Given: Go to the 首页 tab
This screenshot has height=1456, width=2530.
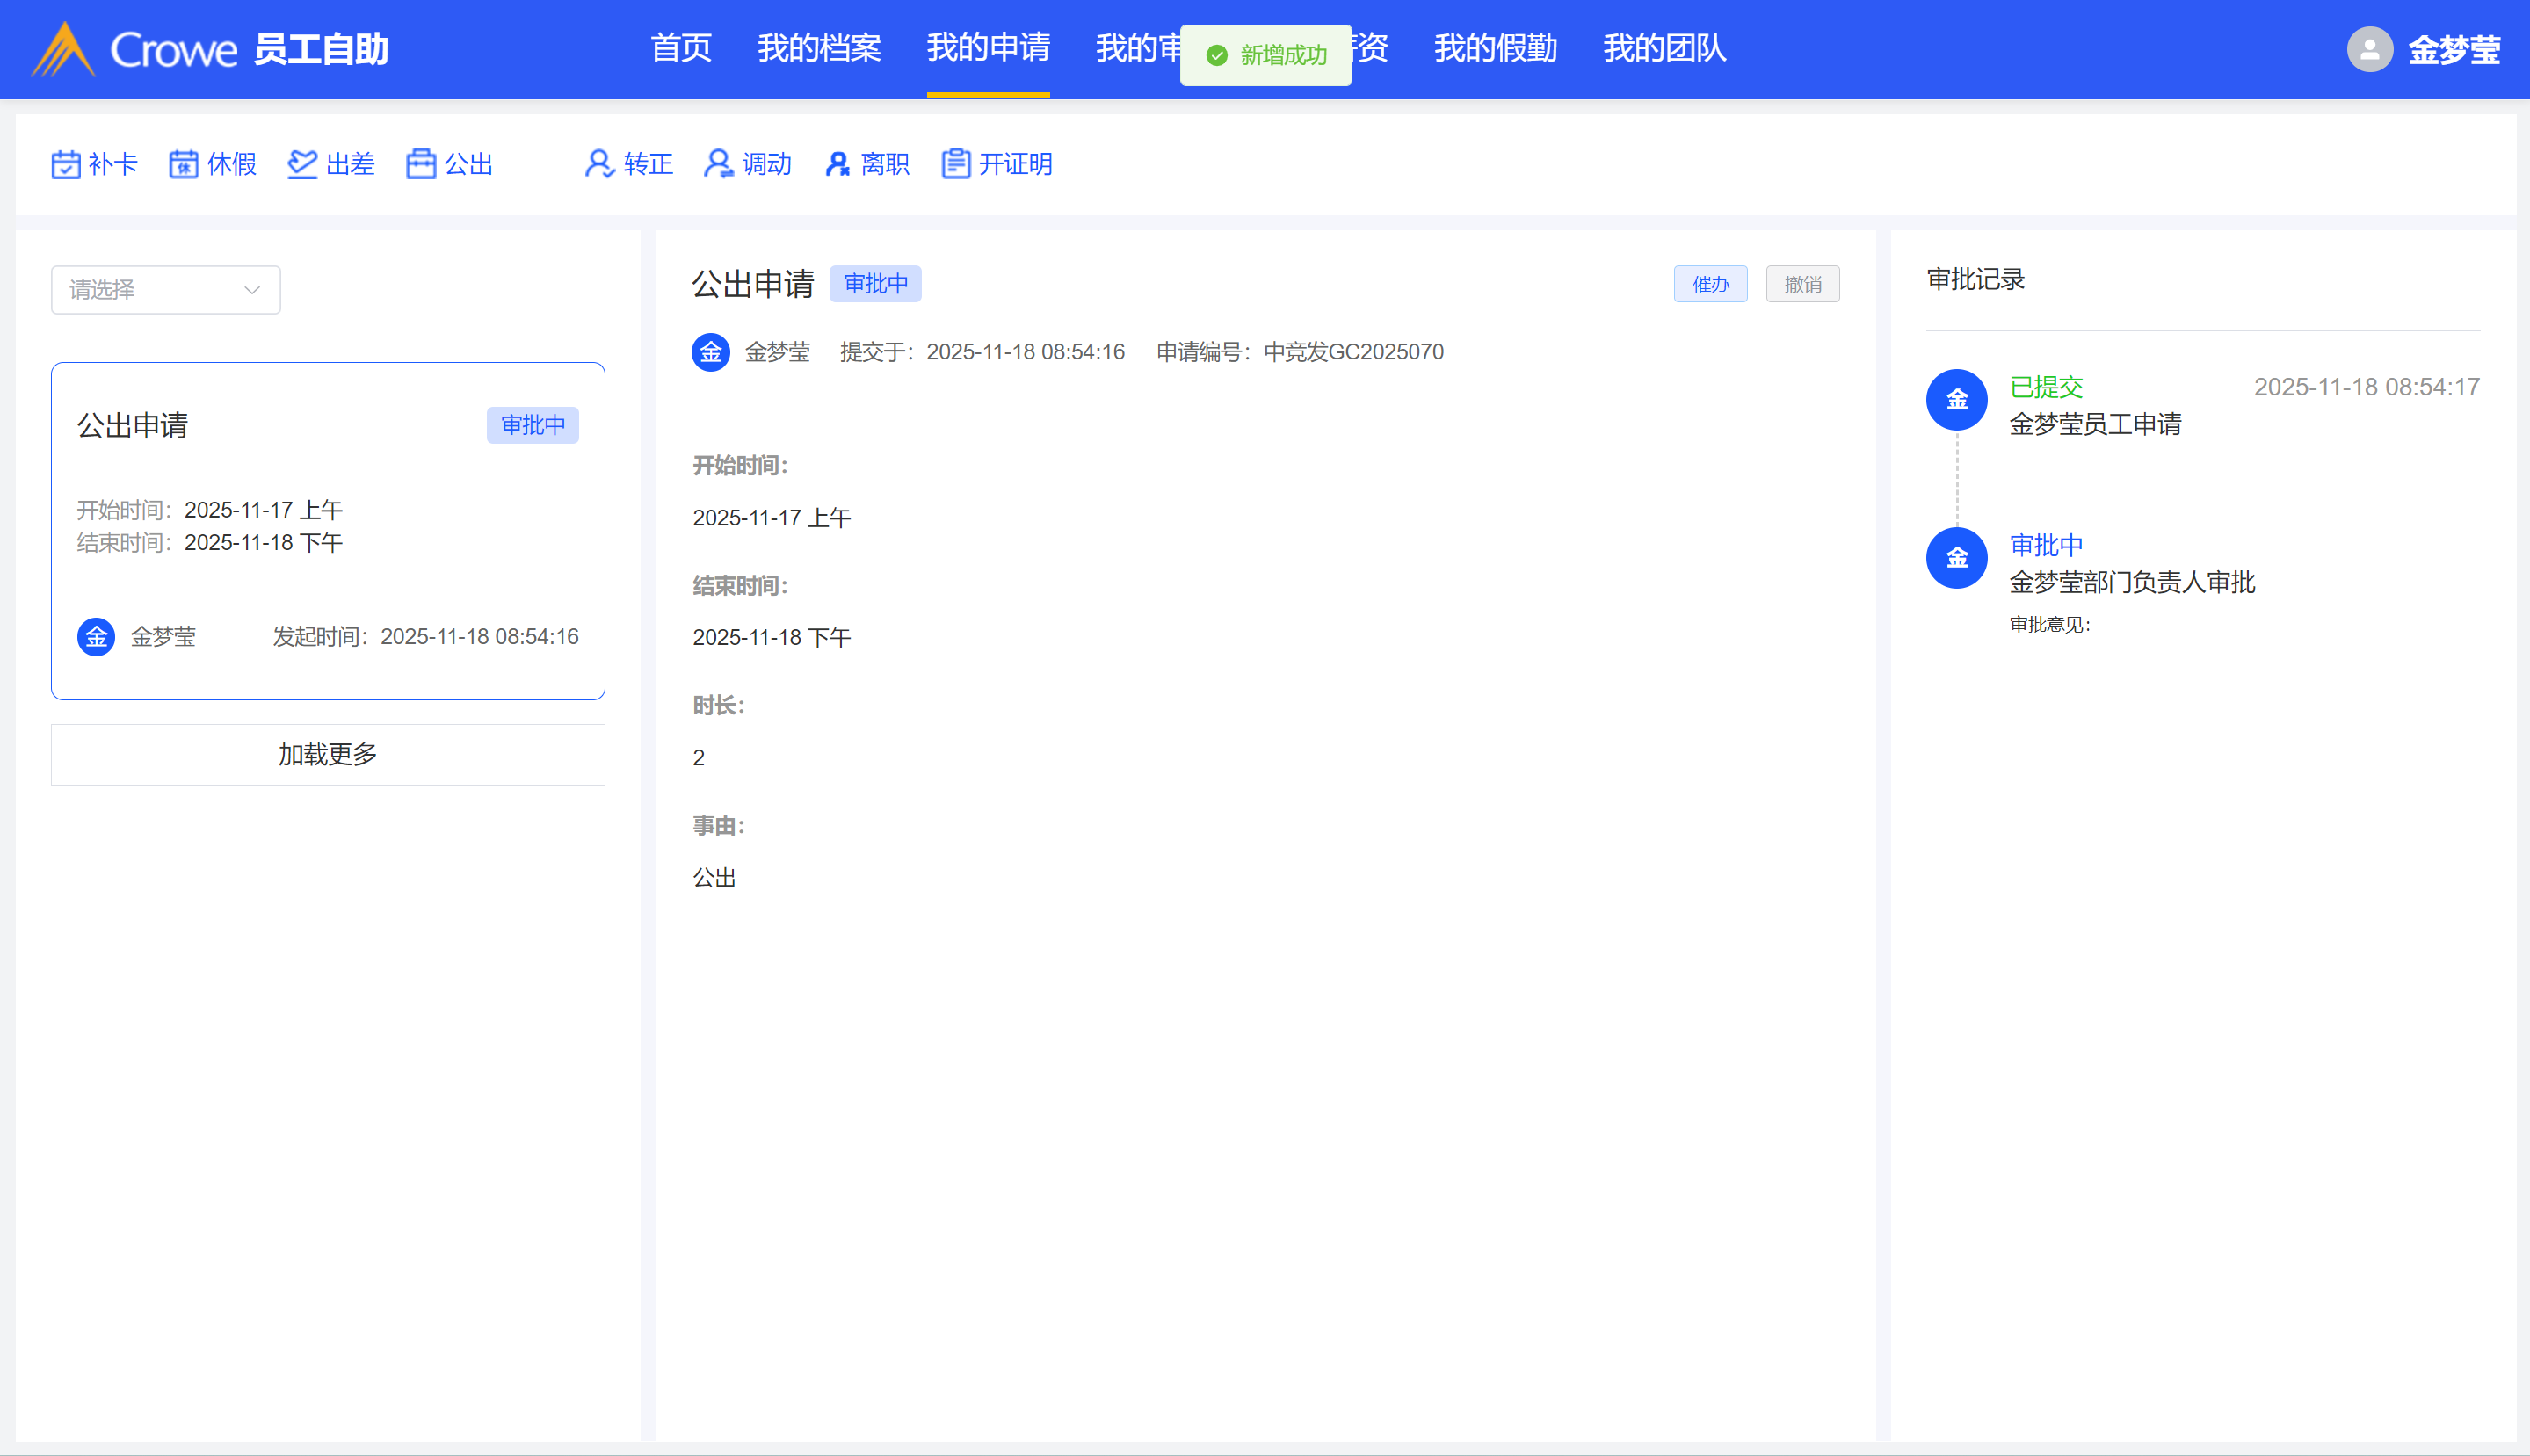Looking at the screenshot, I should [681, 48].
